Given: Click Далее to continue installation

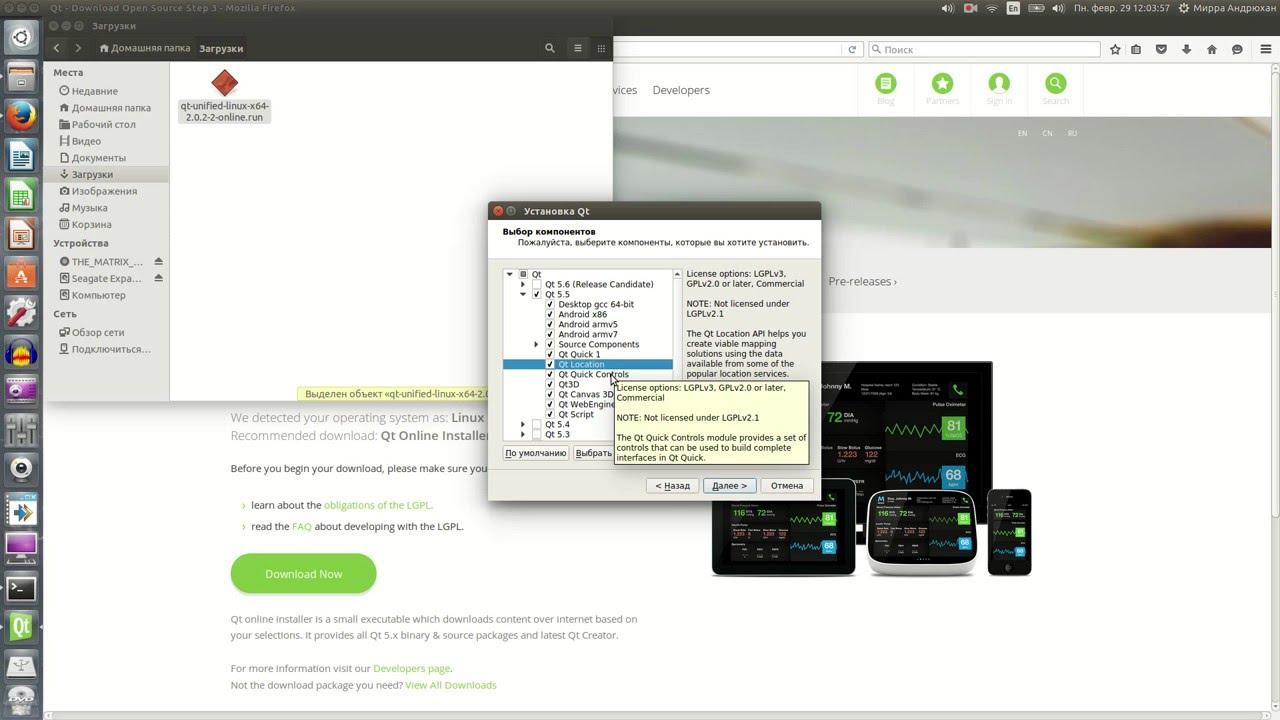Looking at the screenshot, I should 730,486.
